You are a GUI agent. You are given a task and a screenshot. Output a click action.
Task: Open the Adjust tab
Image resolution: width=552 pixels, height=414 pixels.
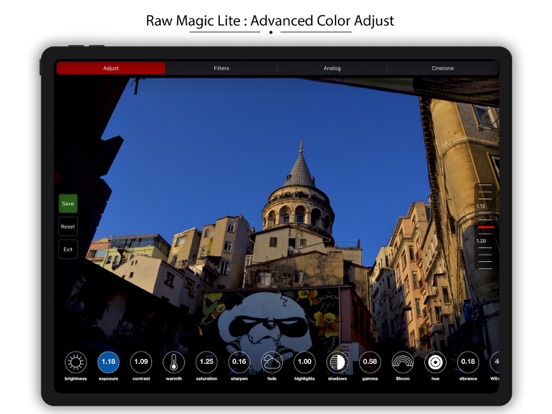[x=111, y=68]
